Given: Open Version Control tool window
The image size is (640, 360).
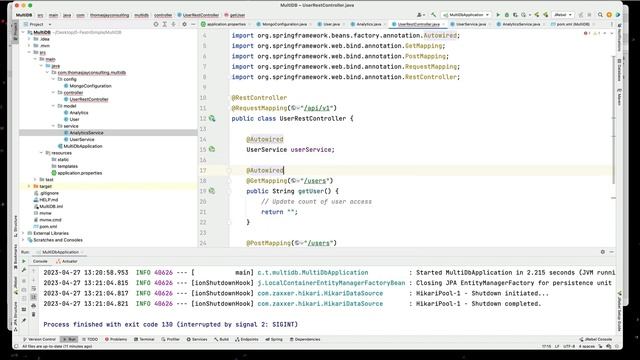Looking at the screenshot, I should pyautogui.click(x=39, y=339).
